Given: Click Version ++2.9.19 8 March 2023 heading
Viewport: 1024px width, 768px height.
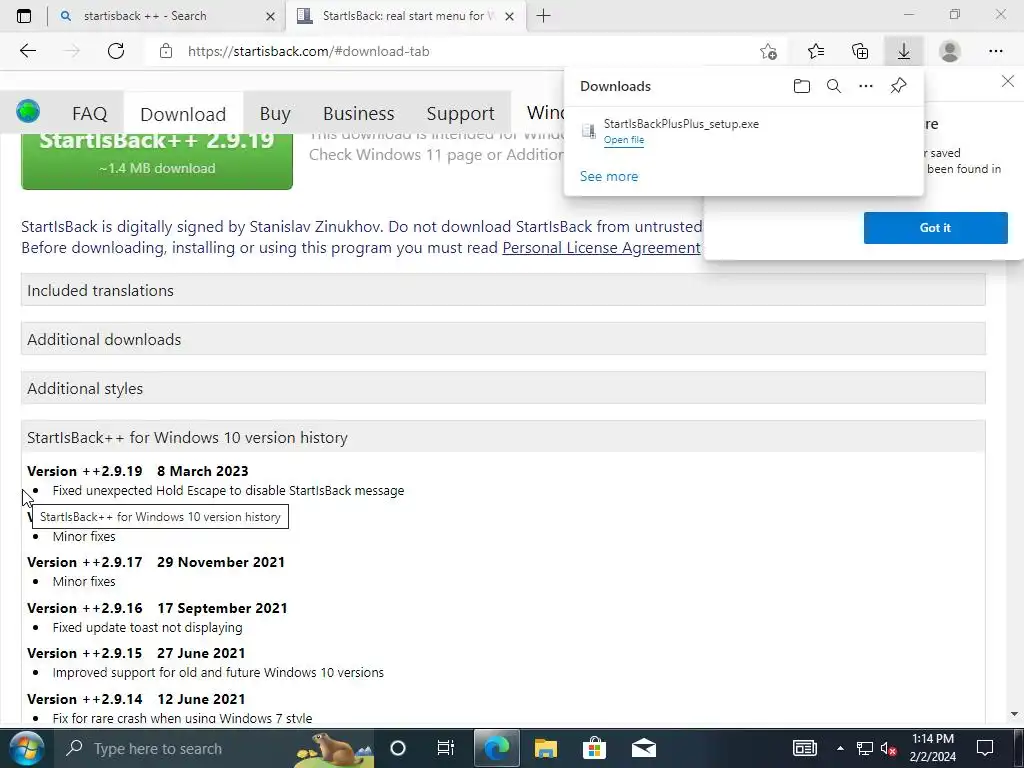Looking at the screenshot, I should 138,471.
